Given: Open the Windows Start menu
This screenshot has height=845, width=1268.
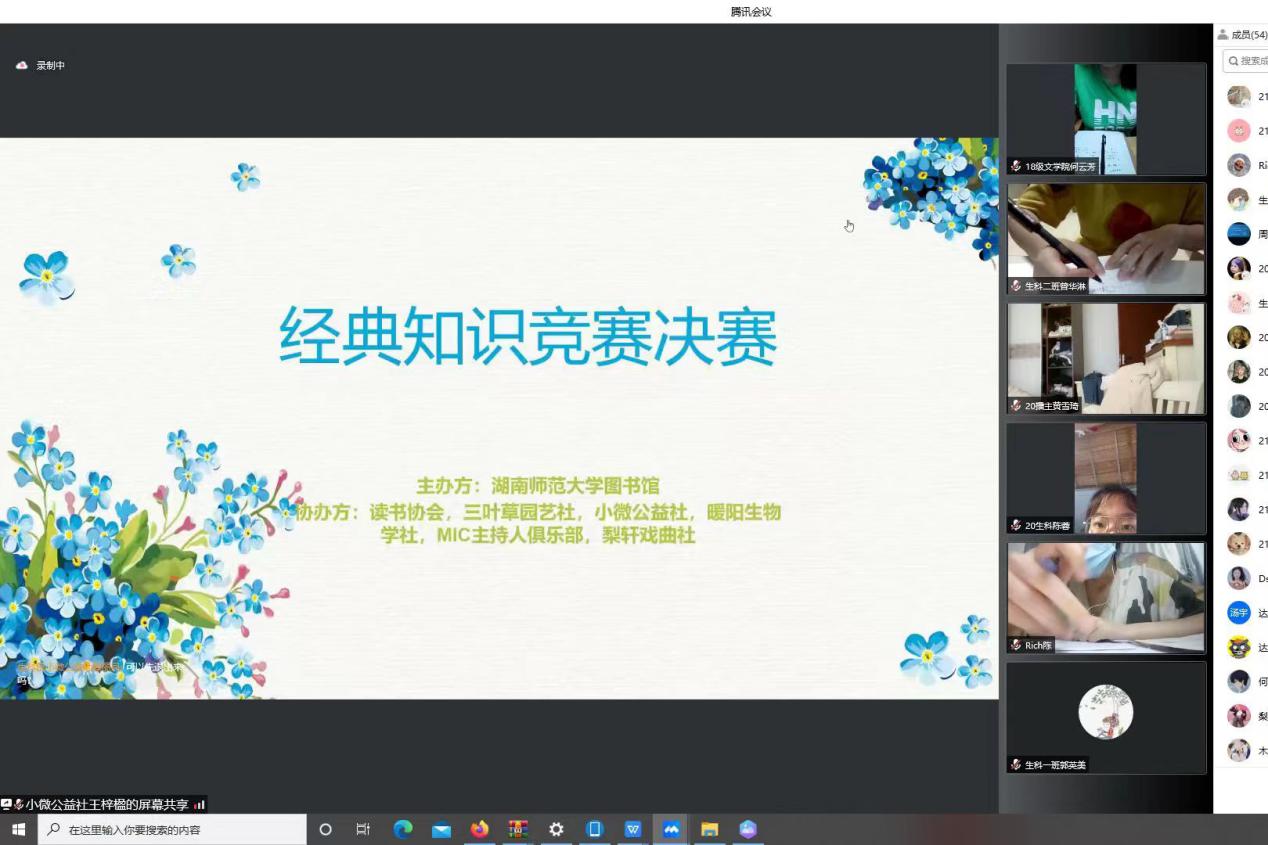Looking at the screenshot, I should [x=18, y=829].
